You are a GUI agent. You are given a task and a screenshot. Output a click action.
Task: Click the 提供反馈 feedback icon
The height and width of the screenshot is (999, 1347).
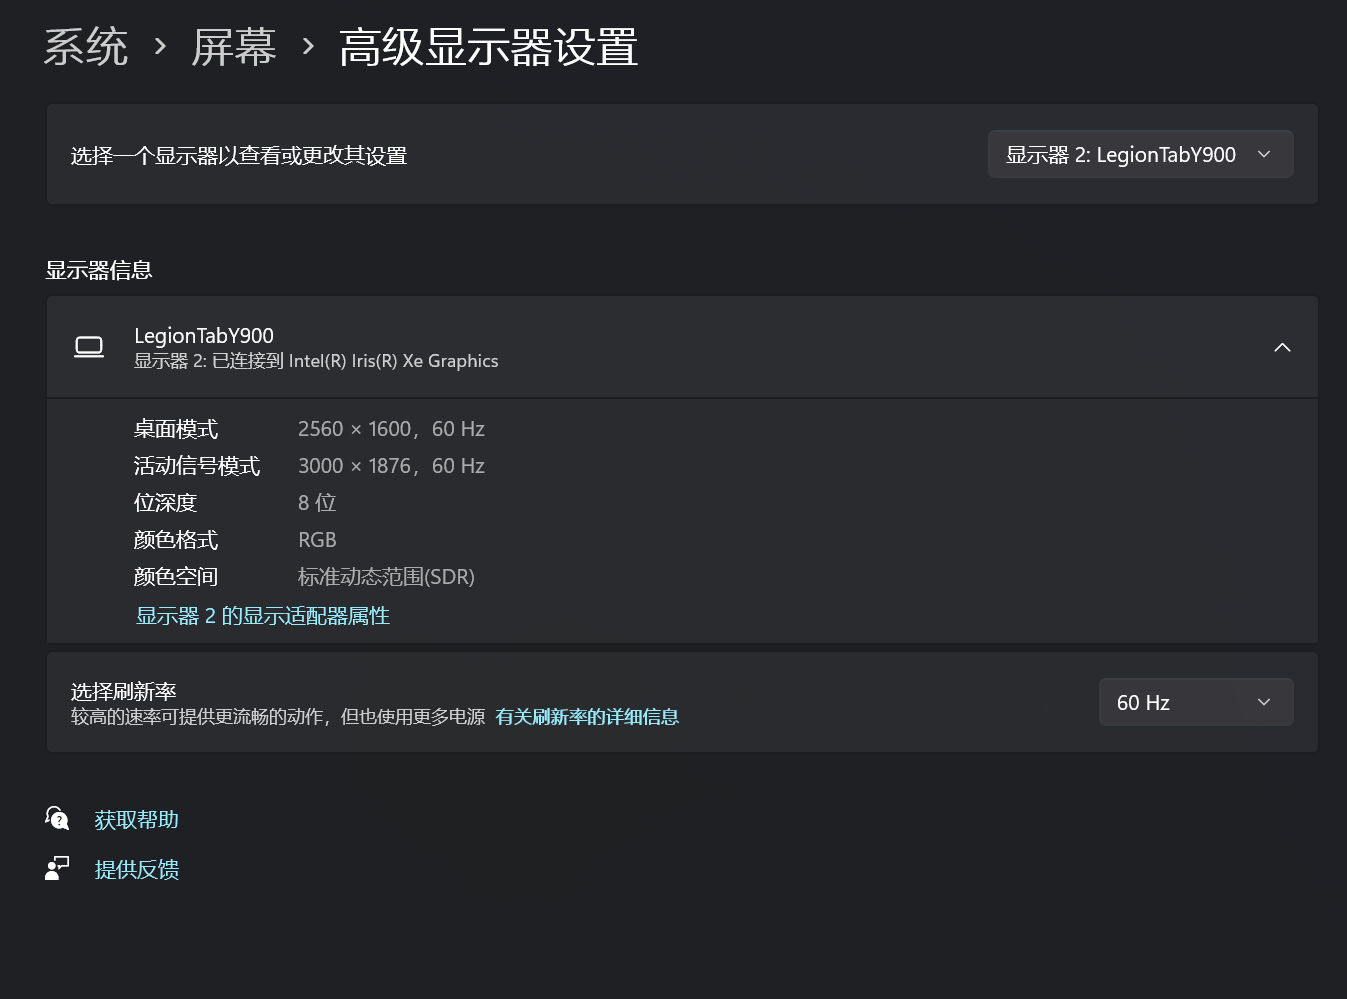tap(57, 868)
